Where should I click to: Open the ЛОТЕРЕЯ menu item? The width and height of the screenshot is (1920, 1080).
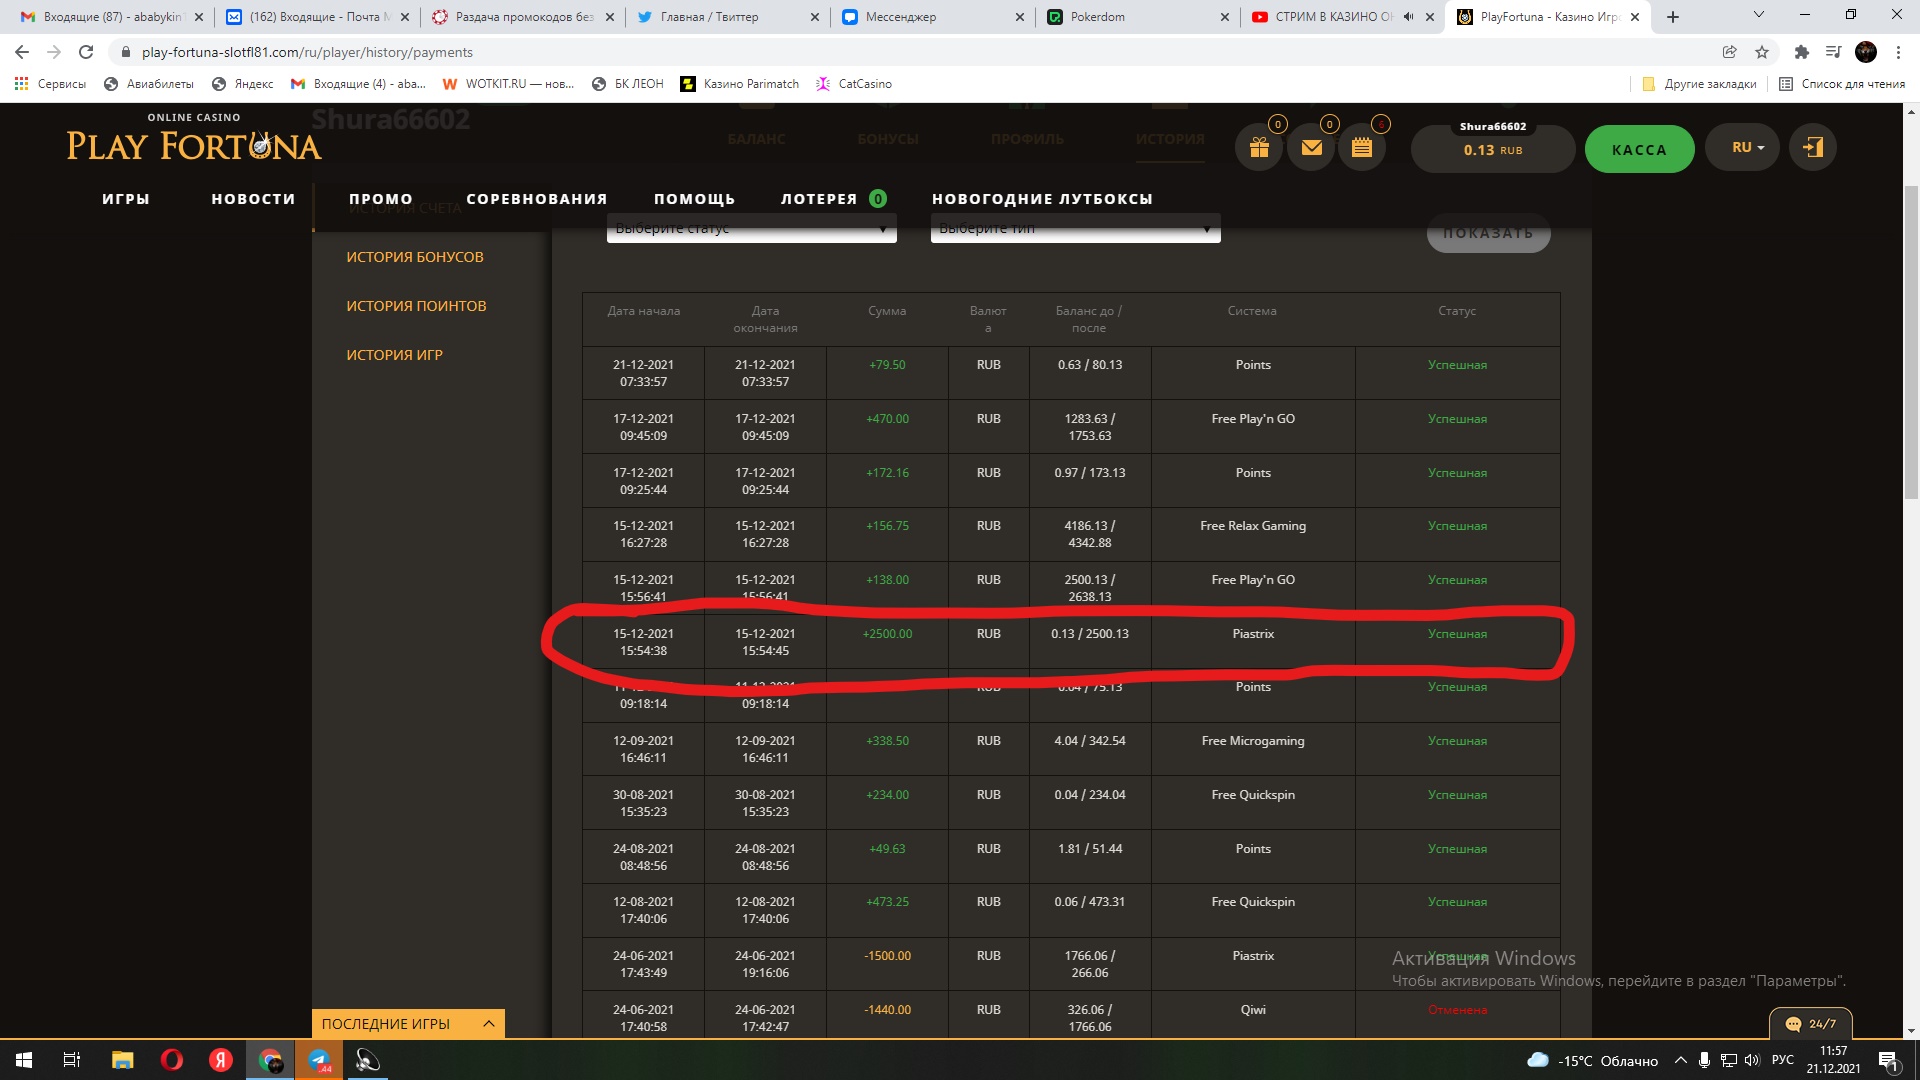pyautogui.click(x=819, y=199)
